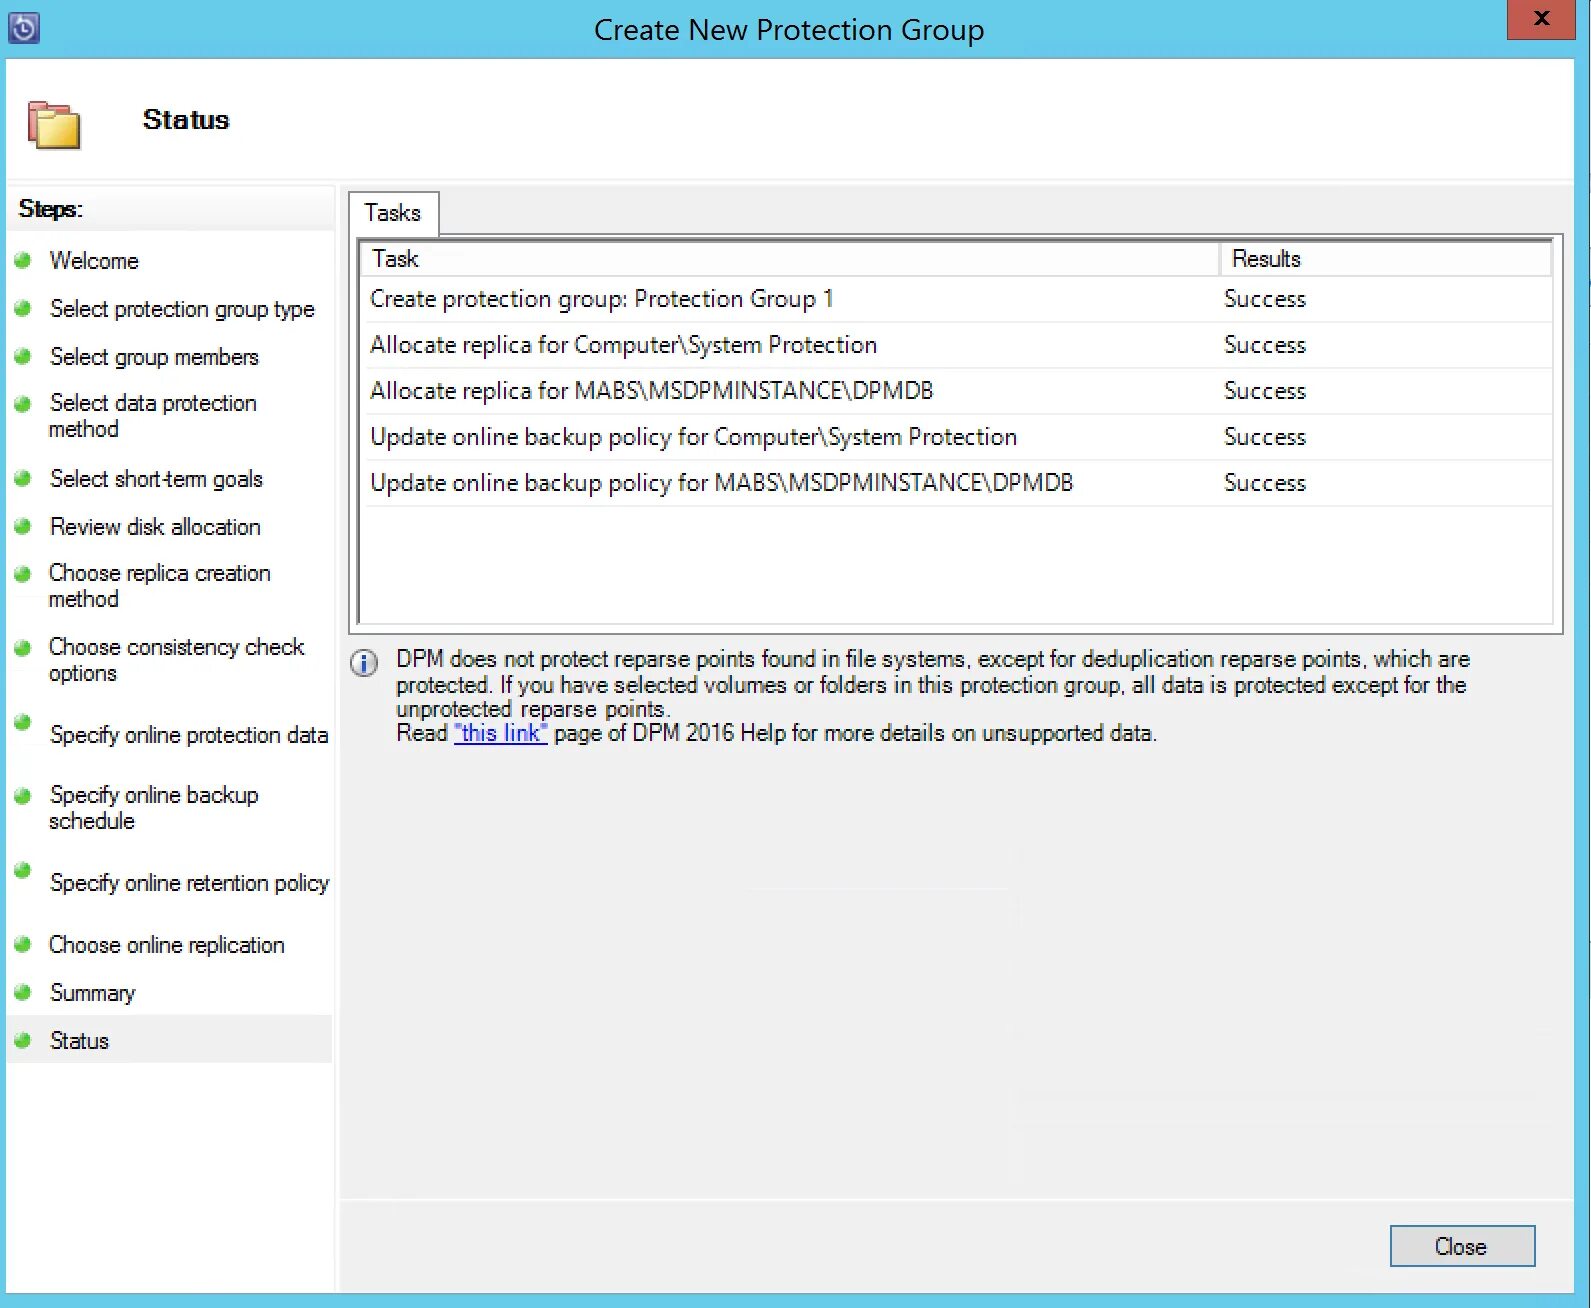Click the Results column header
1591x1308 pixels.
[x=1385, y=259]
